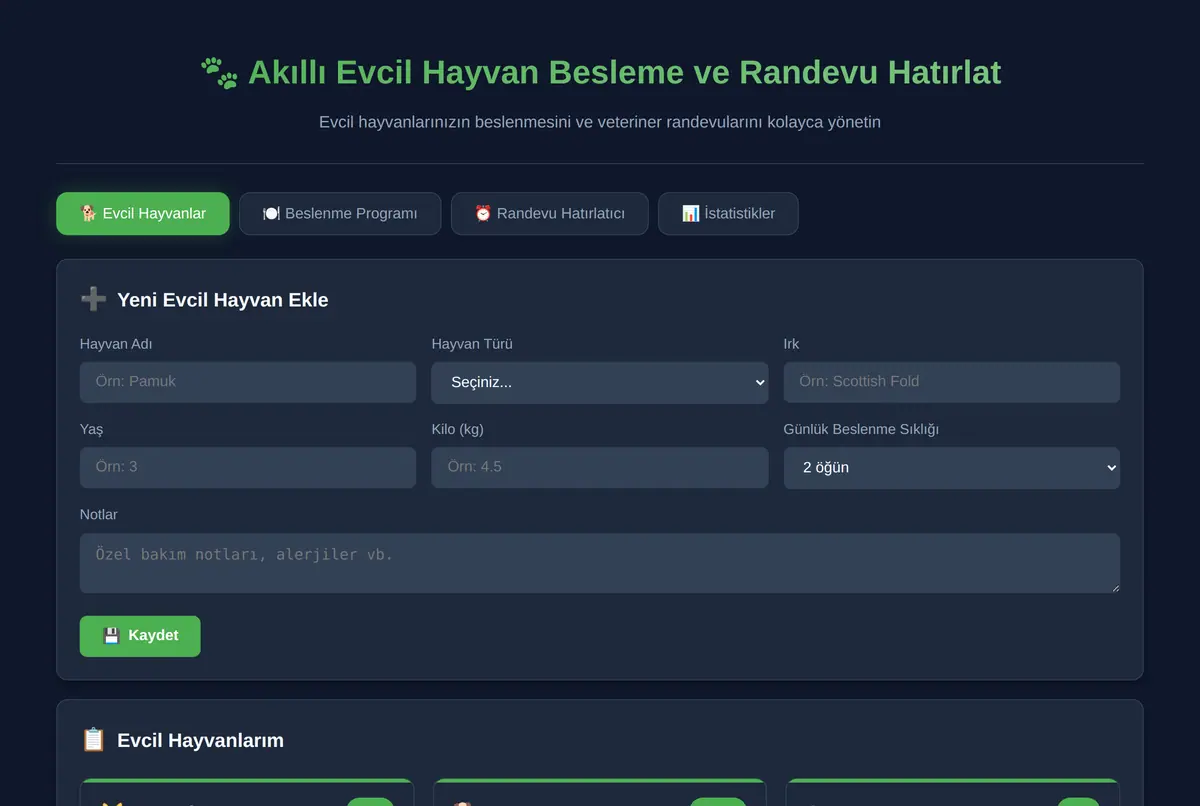Open the Beslenme Programı tab
The height and width of the screenshot is (806, 1200).
pyautogui.click(x=340, y=214)
